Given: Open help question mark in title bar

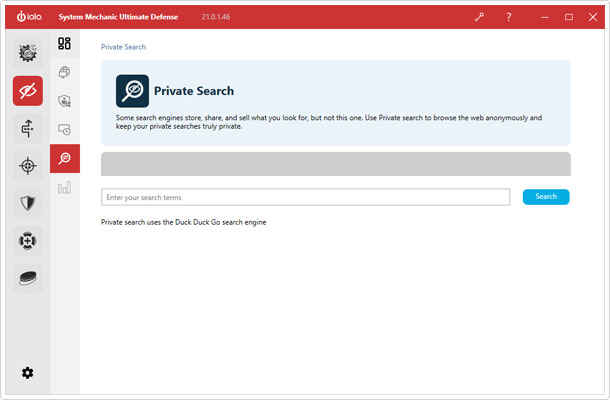Looking at the screenshot, I should (508, 17).
